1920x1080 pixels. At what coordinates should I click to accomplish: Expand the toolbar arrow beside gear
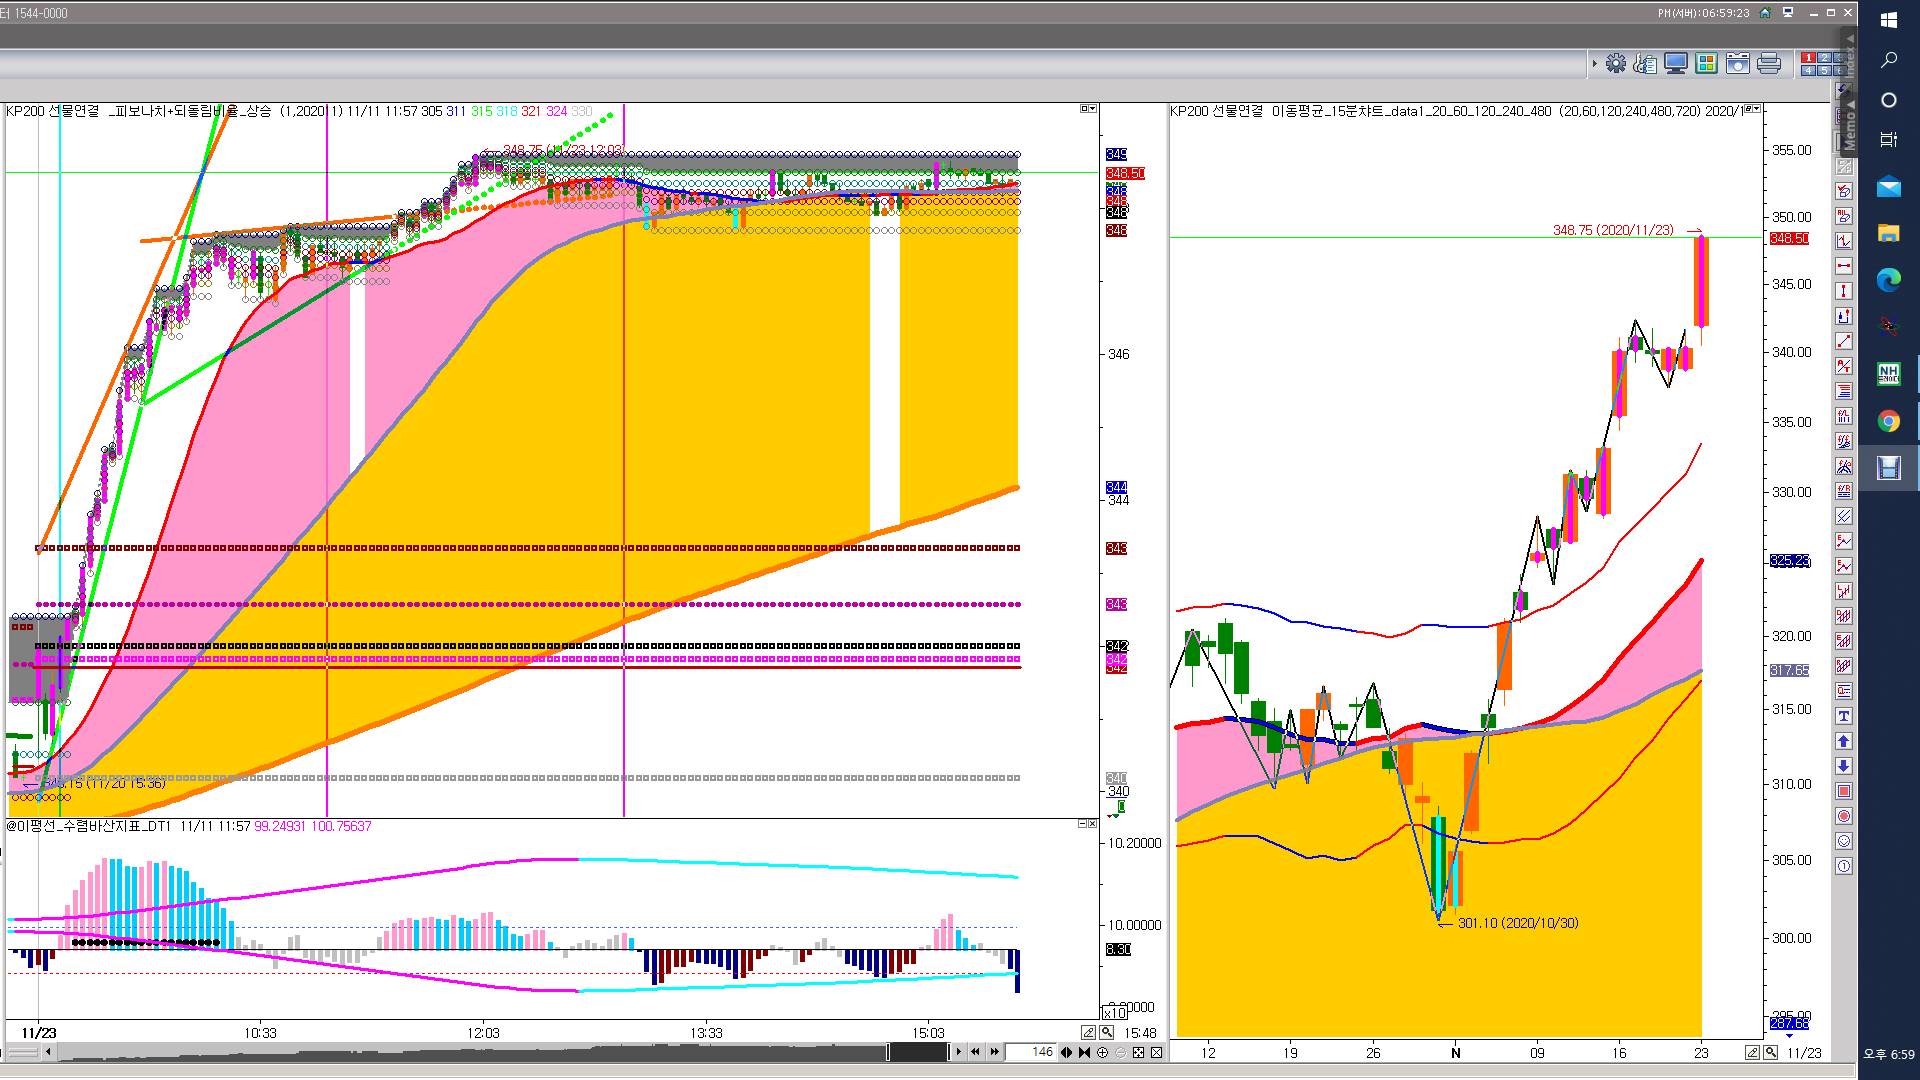(x=1594, y=63)
